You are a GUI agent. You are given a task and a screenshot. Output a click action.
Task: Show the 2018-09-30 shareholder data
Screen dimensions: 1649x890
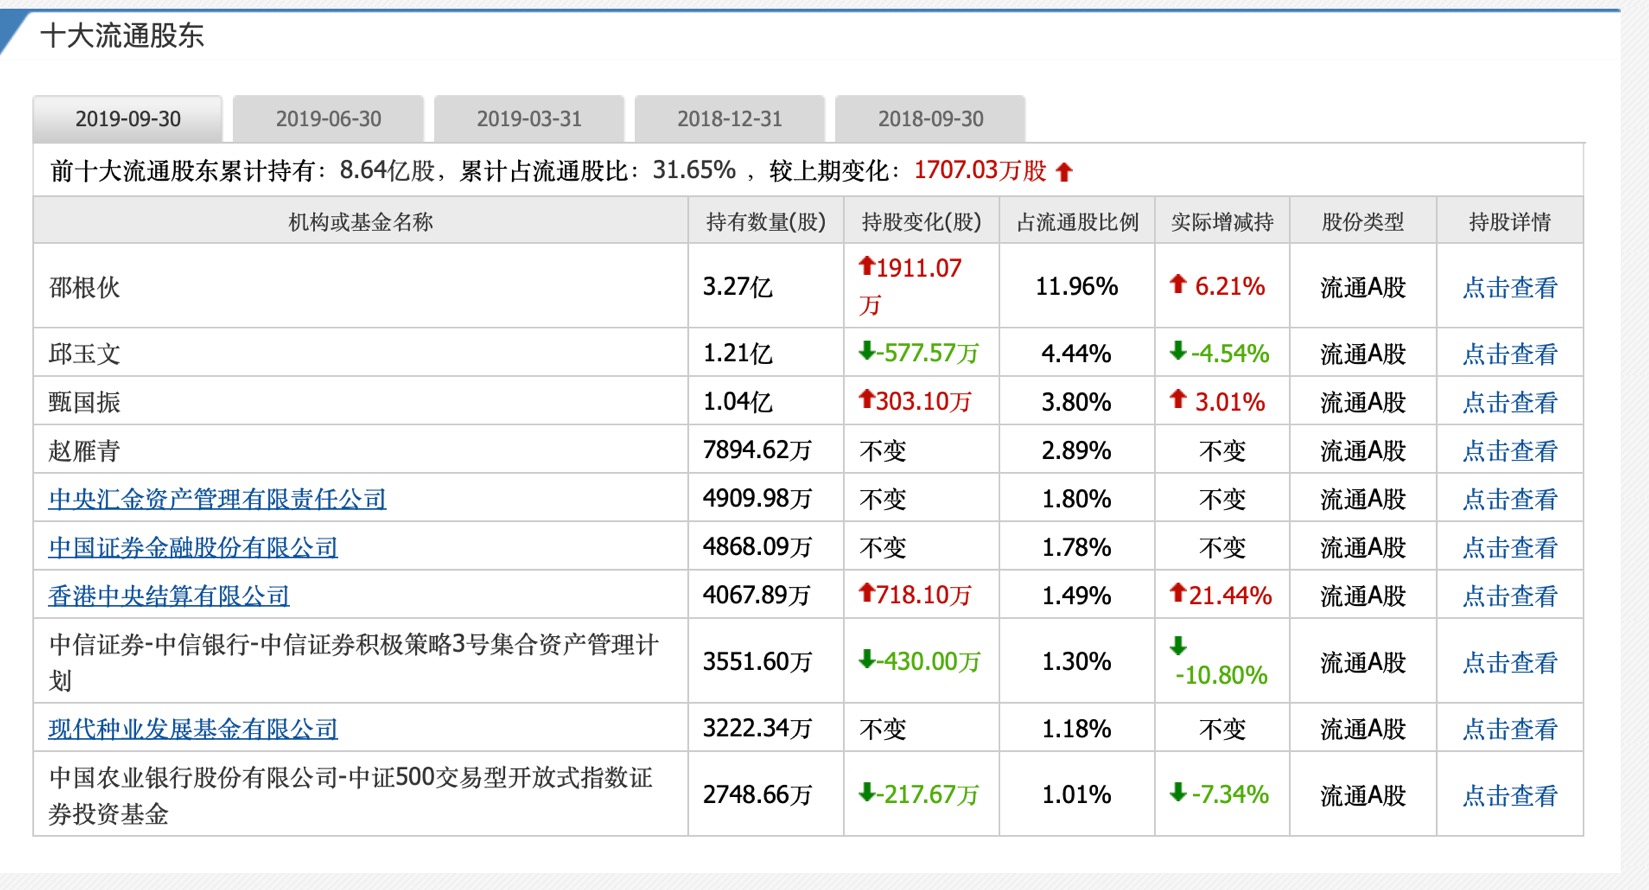(930, 119)
